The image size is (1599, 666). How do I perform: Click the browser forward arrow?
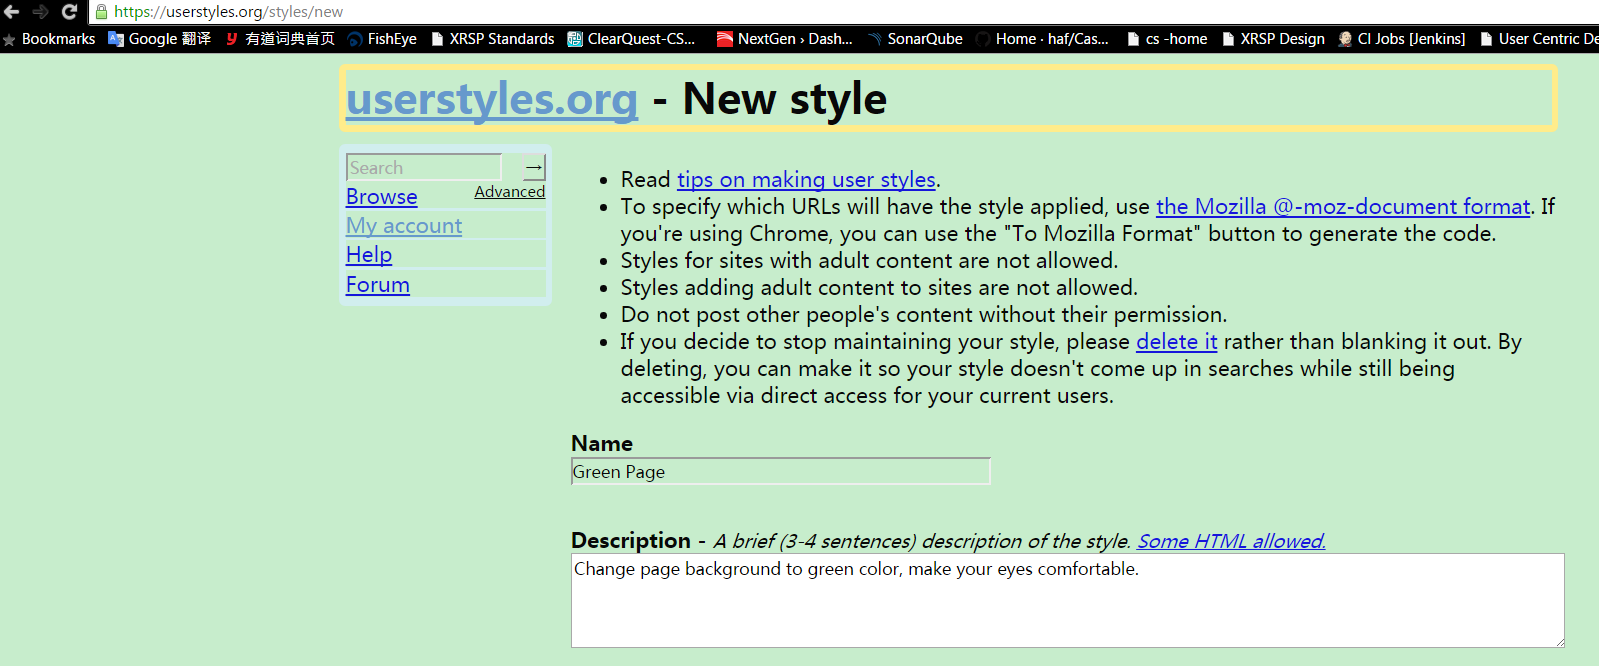click(x=41, y=12)
